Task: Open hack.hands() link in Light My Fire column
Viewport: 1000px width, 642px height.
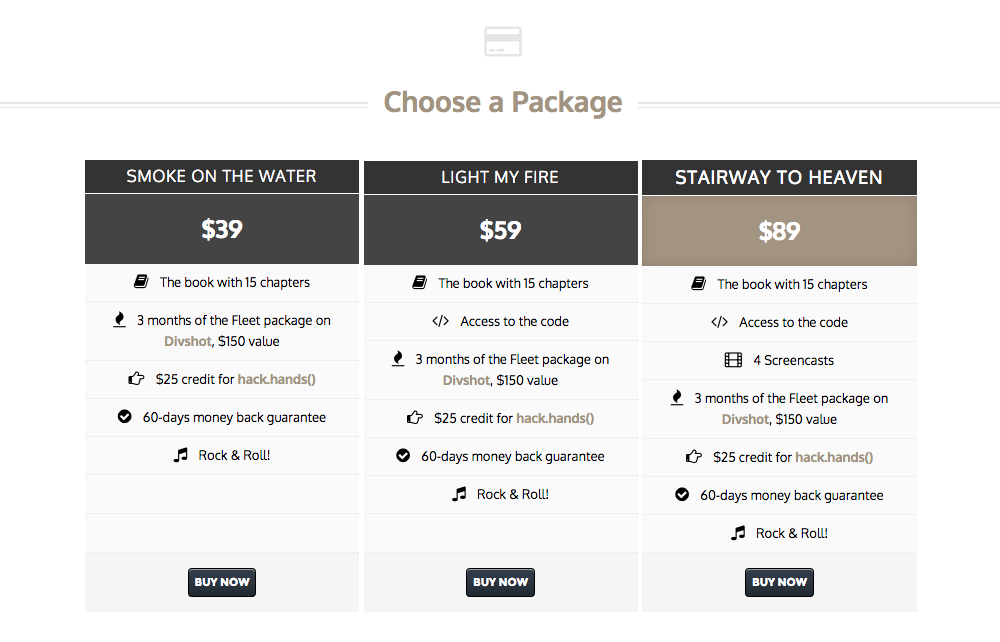Action: pos(555,418)
